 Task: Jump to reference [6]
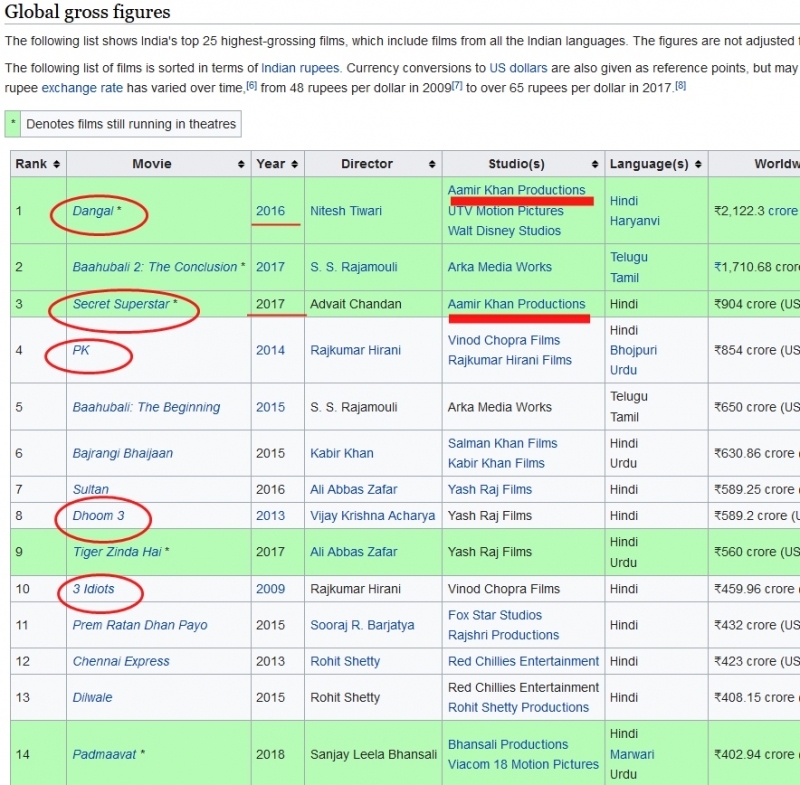point(252,86)
